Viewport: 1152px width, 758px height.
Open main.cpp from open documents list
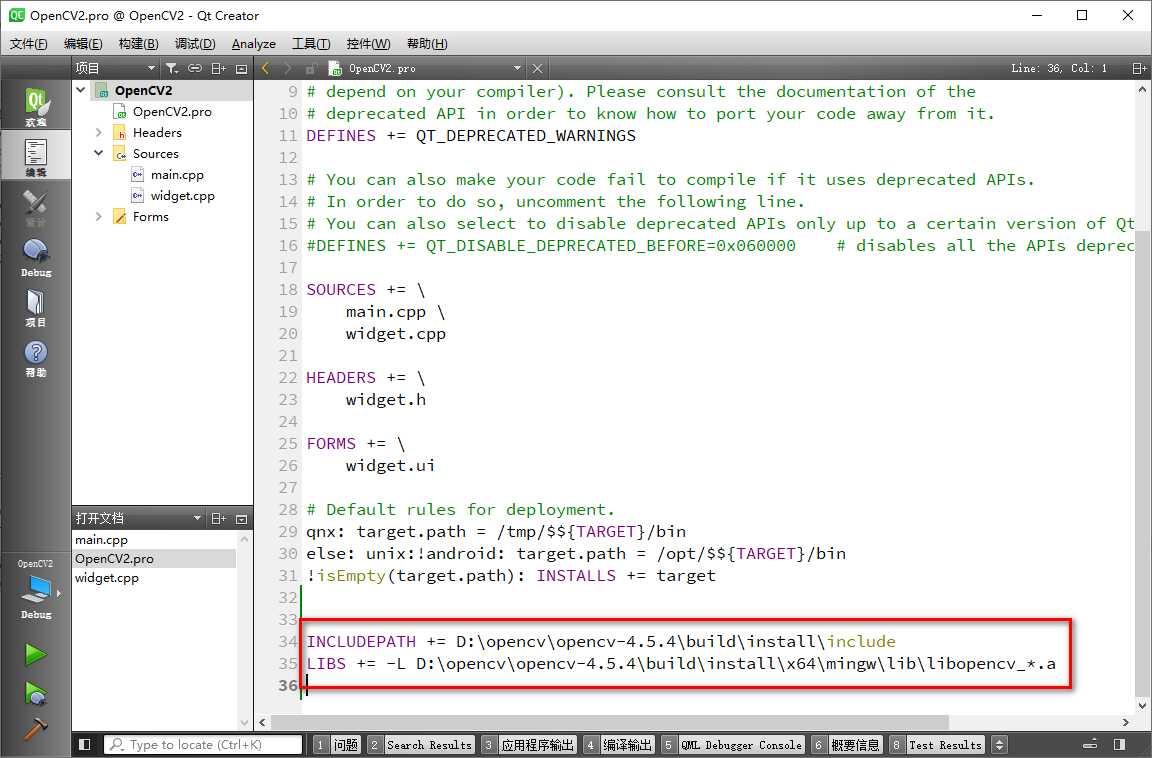pyautogui.click(x=101, y=540)
